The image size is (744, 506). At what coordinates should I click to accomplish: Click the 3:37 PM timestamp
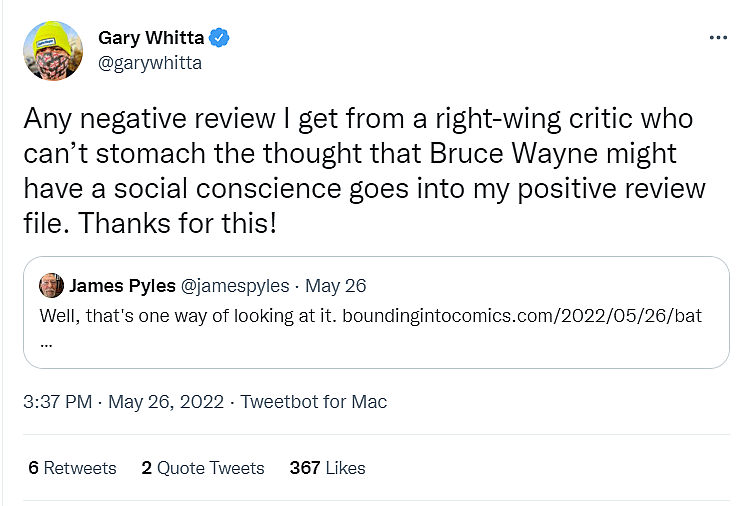point(59,402)
